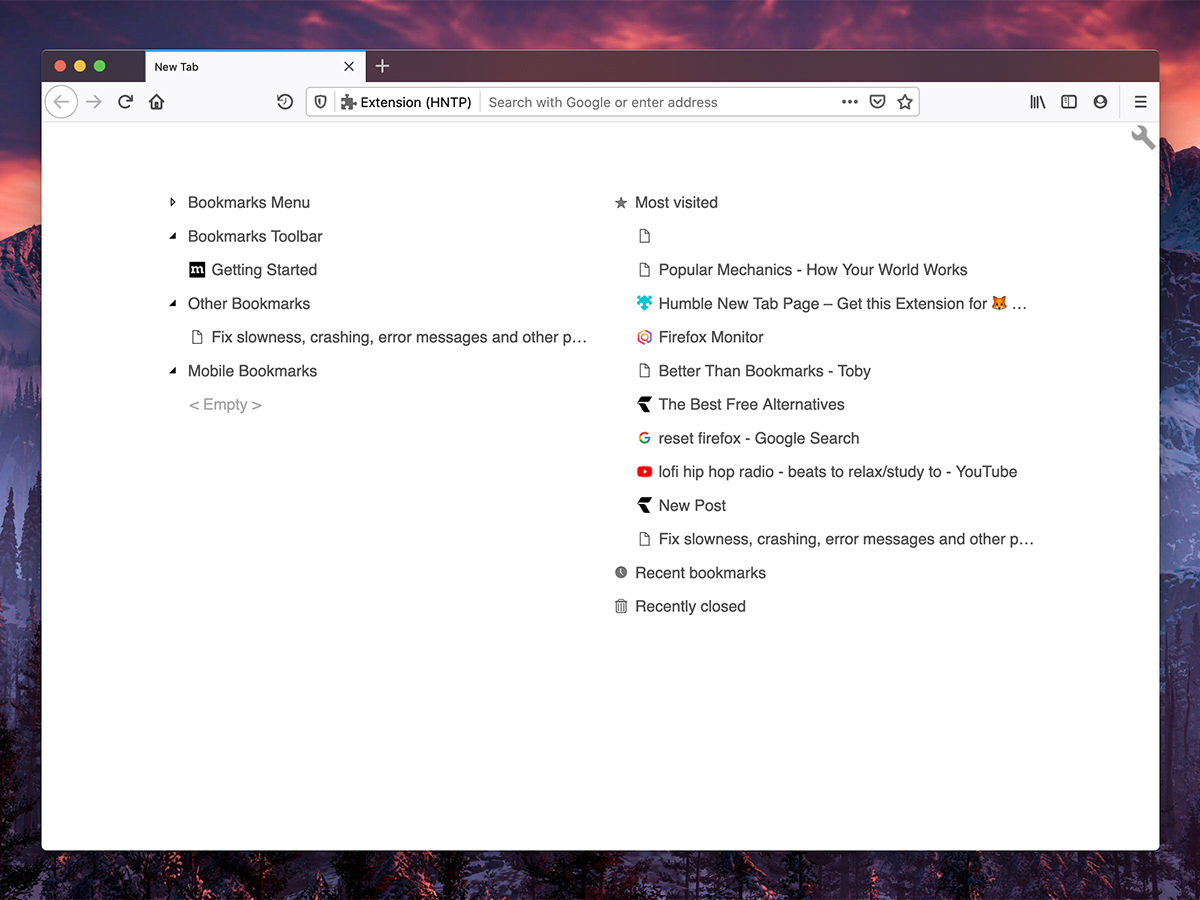Open the extension wrench settings icon
The height and width of the screenshot is (900, 1200).
tap(1142, 137)
